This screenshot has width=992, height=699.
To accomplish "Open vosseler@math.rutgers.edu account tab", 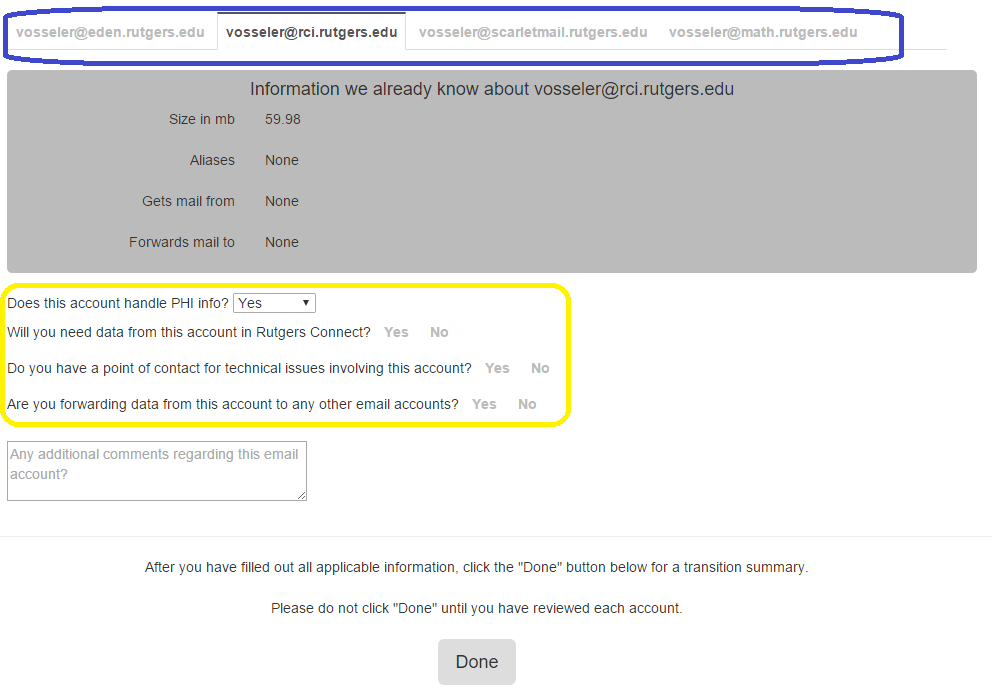I will click(763, 32).
